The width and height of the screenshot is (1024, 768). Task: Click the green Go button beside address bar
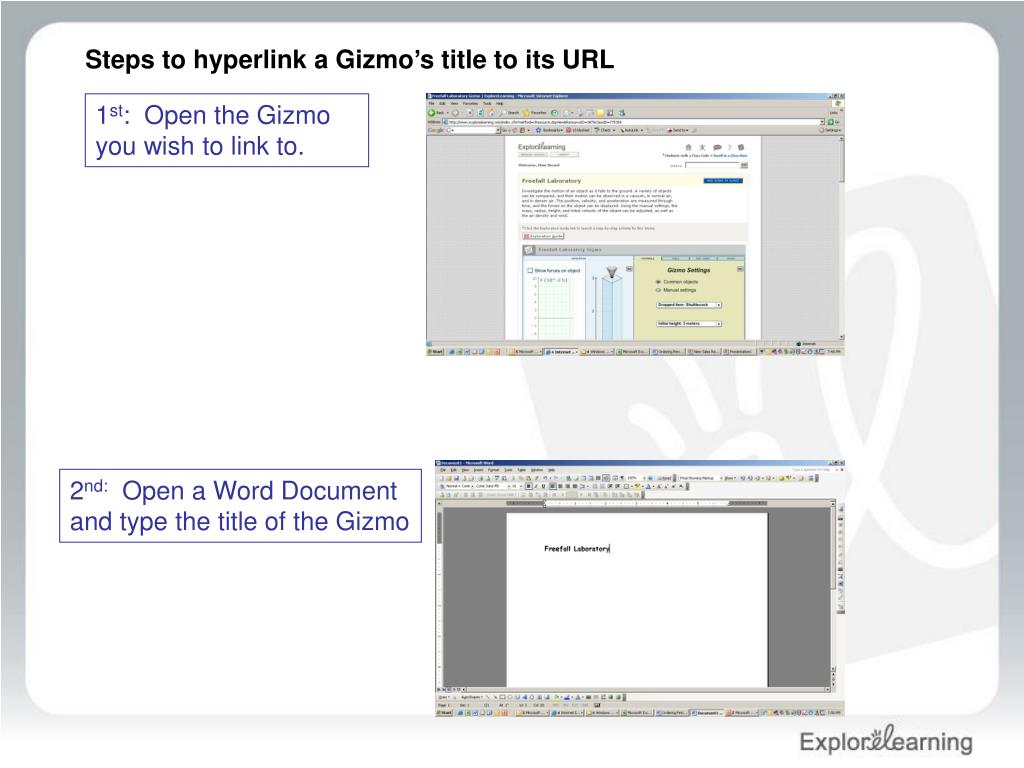pos(831,122)
